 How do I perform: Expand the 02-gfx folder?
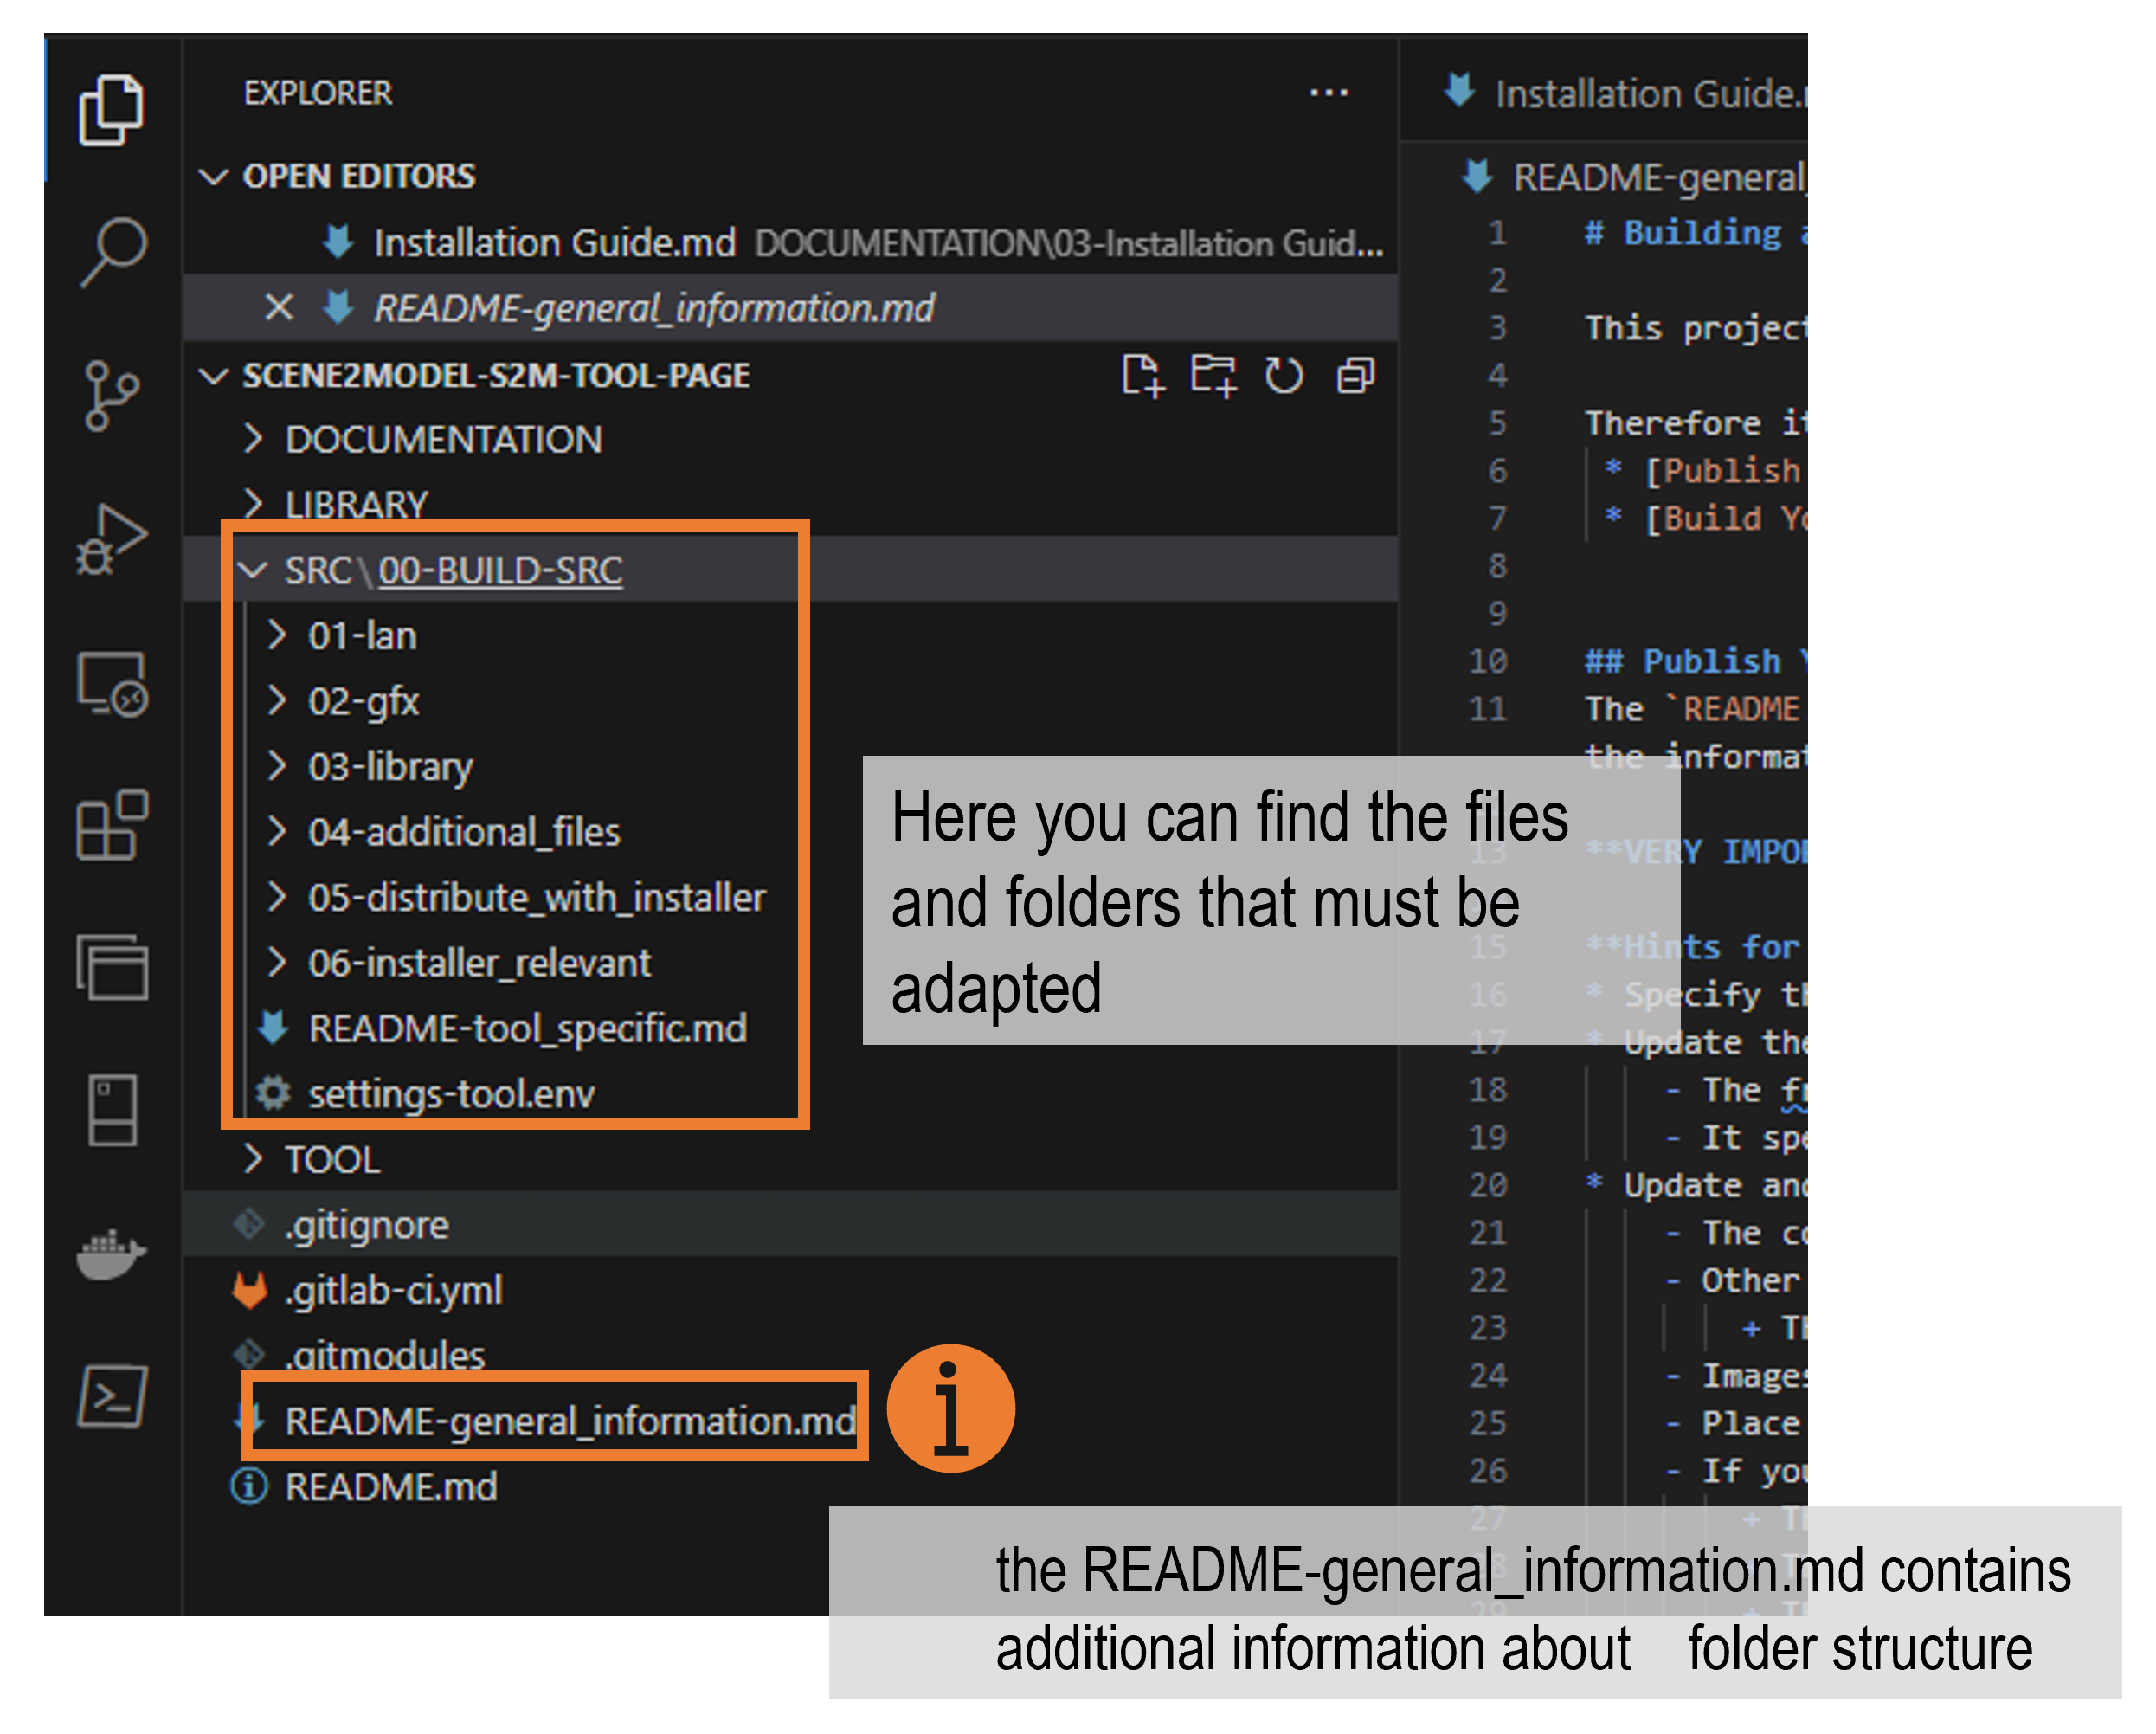(277, 701)
